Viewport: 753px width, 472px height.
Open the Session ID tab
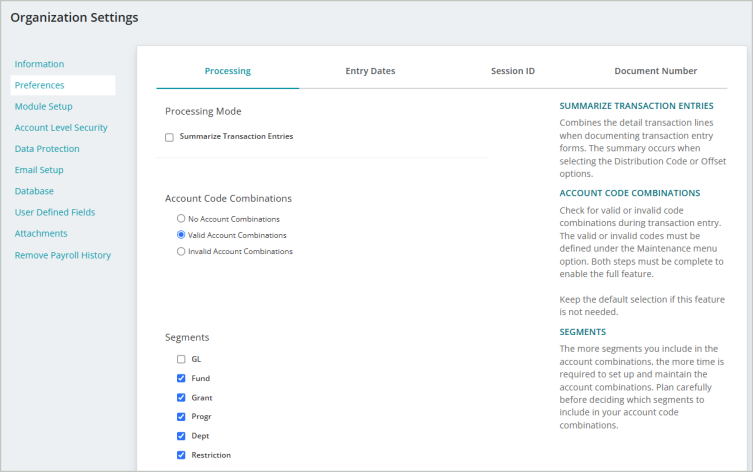coord(512,71)
